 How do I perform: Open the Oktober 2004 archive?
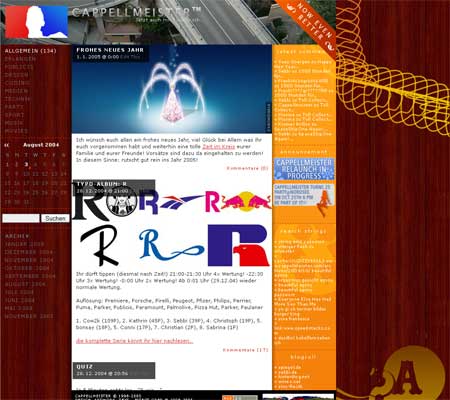pos(27,268)
